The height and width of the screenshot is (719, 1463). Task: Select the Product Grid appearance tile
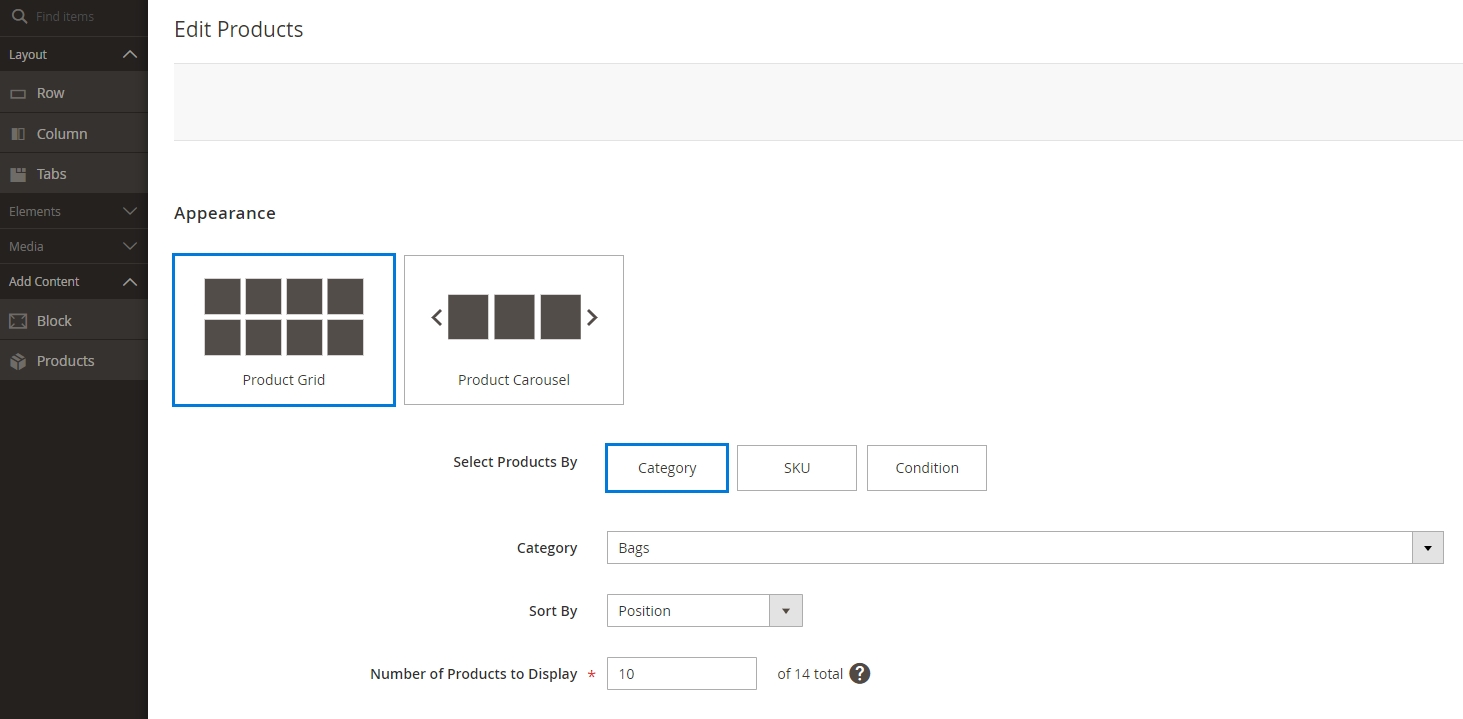point(283,330)
